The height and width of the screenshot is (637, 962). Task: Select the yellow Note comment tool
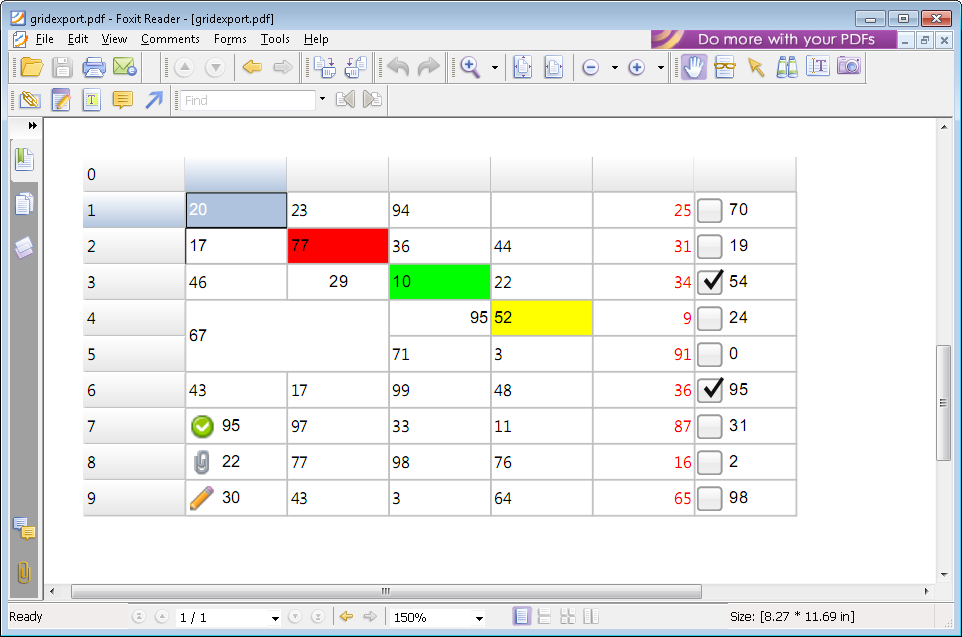coord(123,100)
